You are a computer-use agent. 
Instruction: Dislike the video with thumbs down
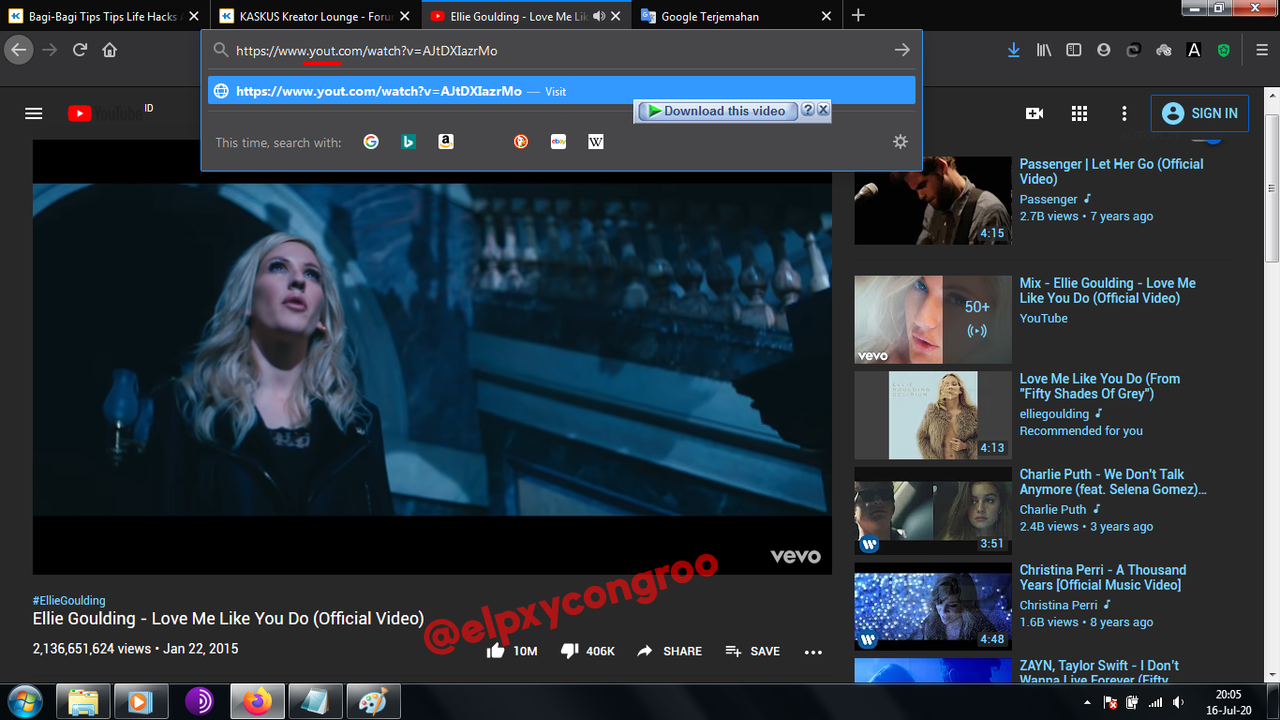[570, 651]
